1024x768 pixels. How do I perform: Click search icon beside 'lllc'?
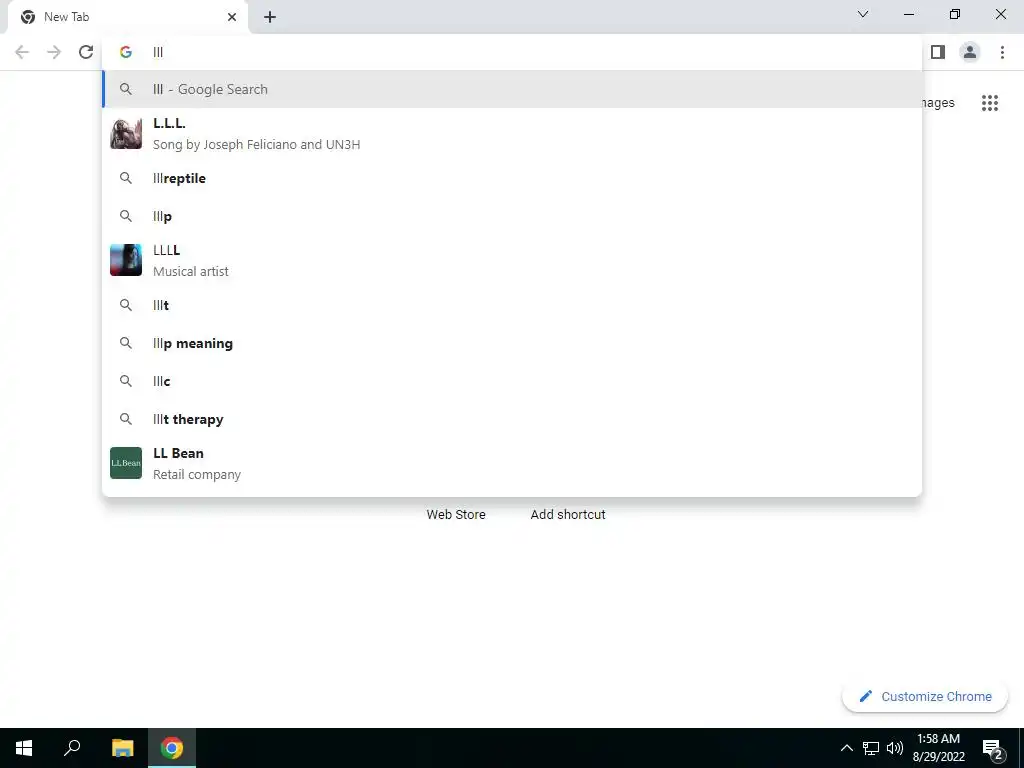pos(126,381)
